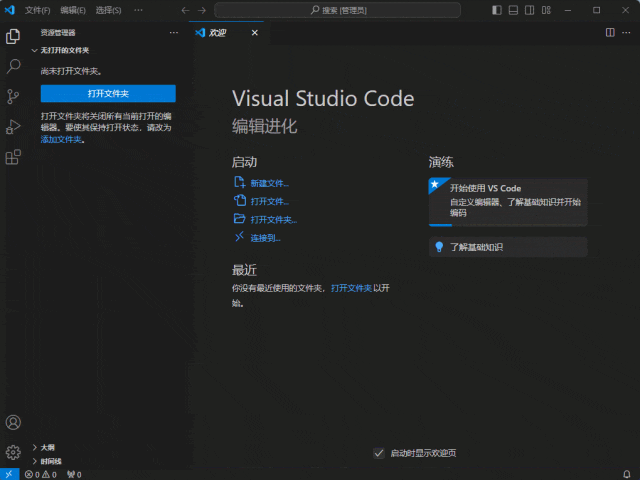The image size is (640, 480).
Task: Open the 了解基础知识 walkthrough
Action: [x=508, y=247]
